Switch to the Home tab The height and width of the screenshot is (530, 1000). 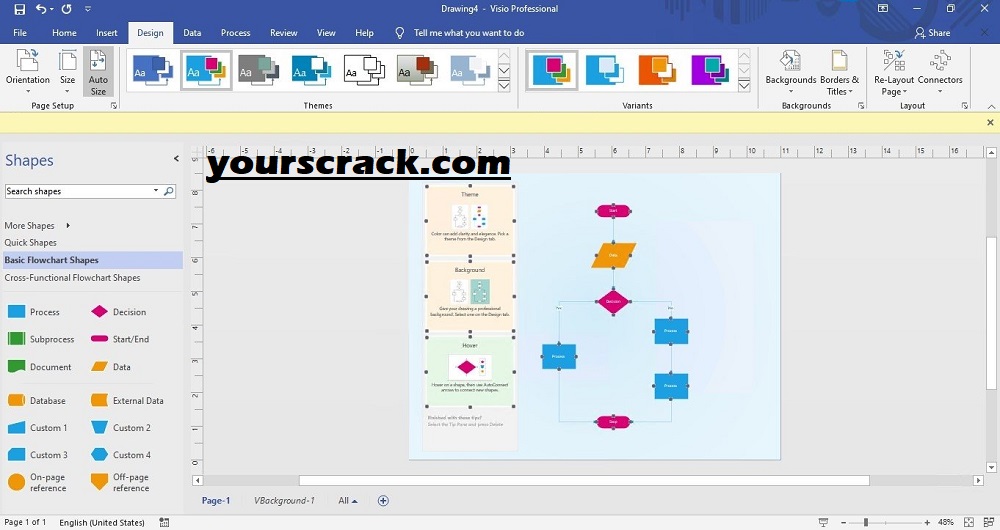click(64, 33)
